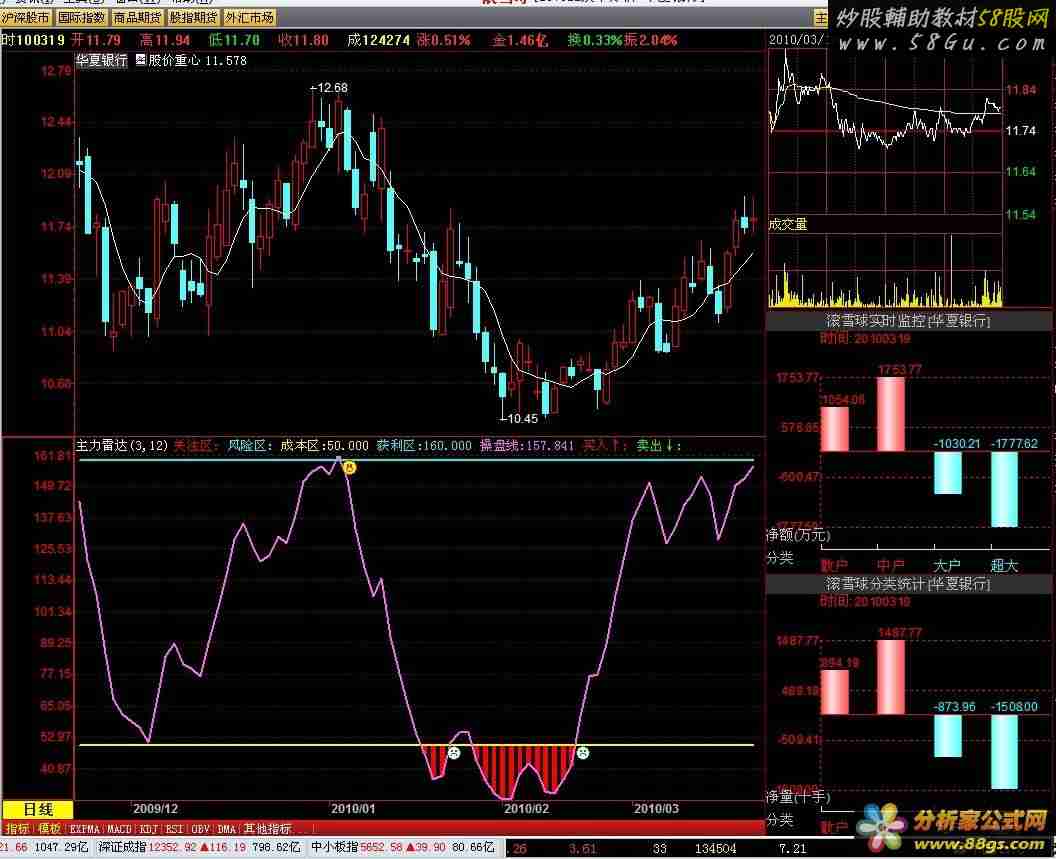Click -1508.00 cyan bar in statistics panel
The height and width of the screenshot is (859, 1056).
point(1004,751)
